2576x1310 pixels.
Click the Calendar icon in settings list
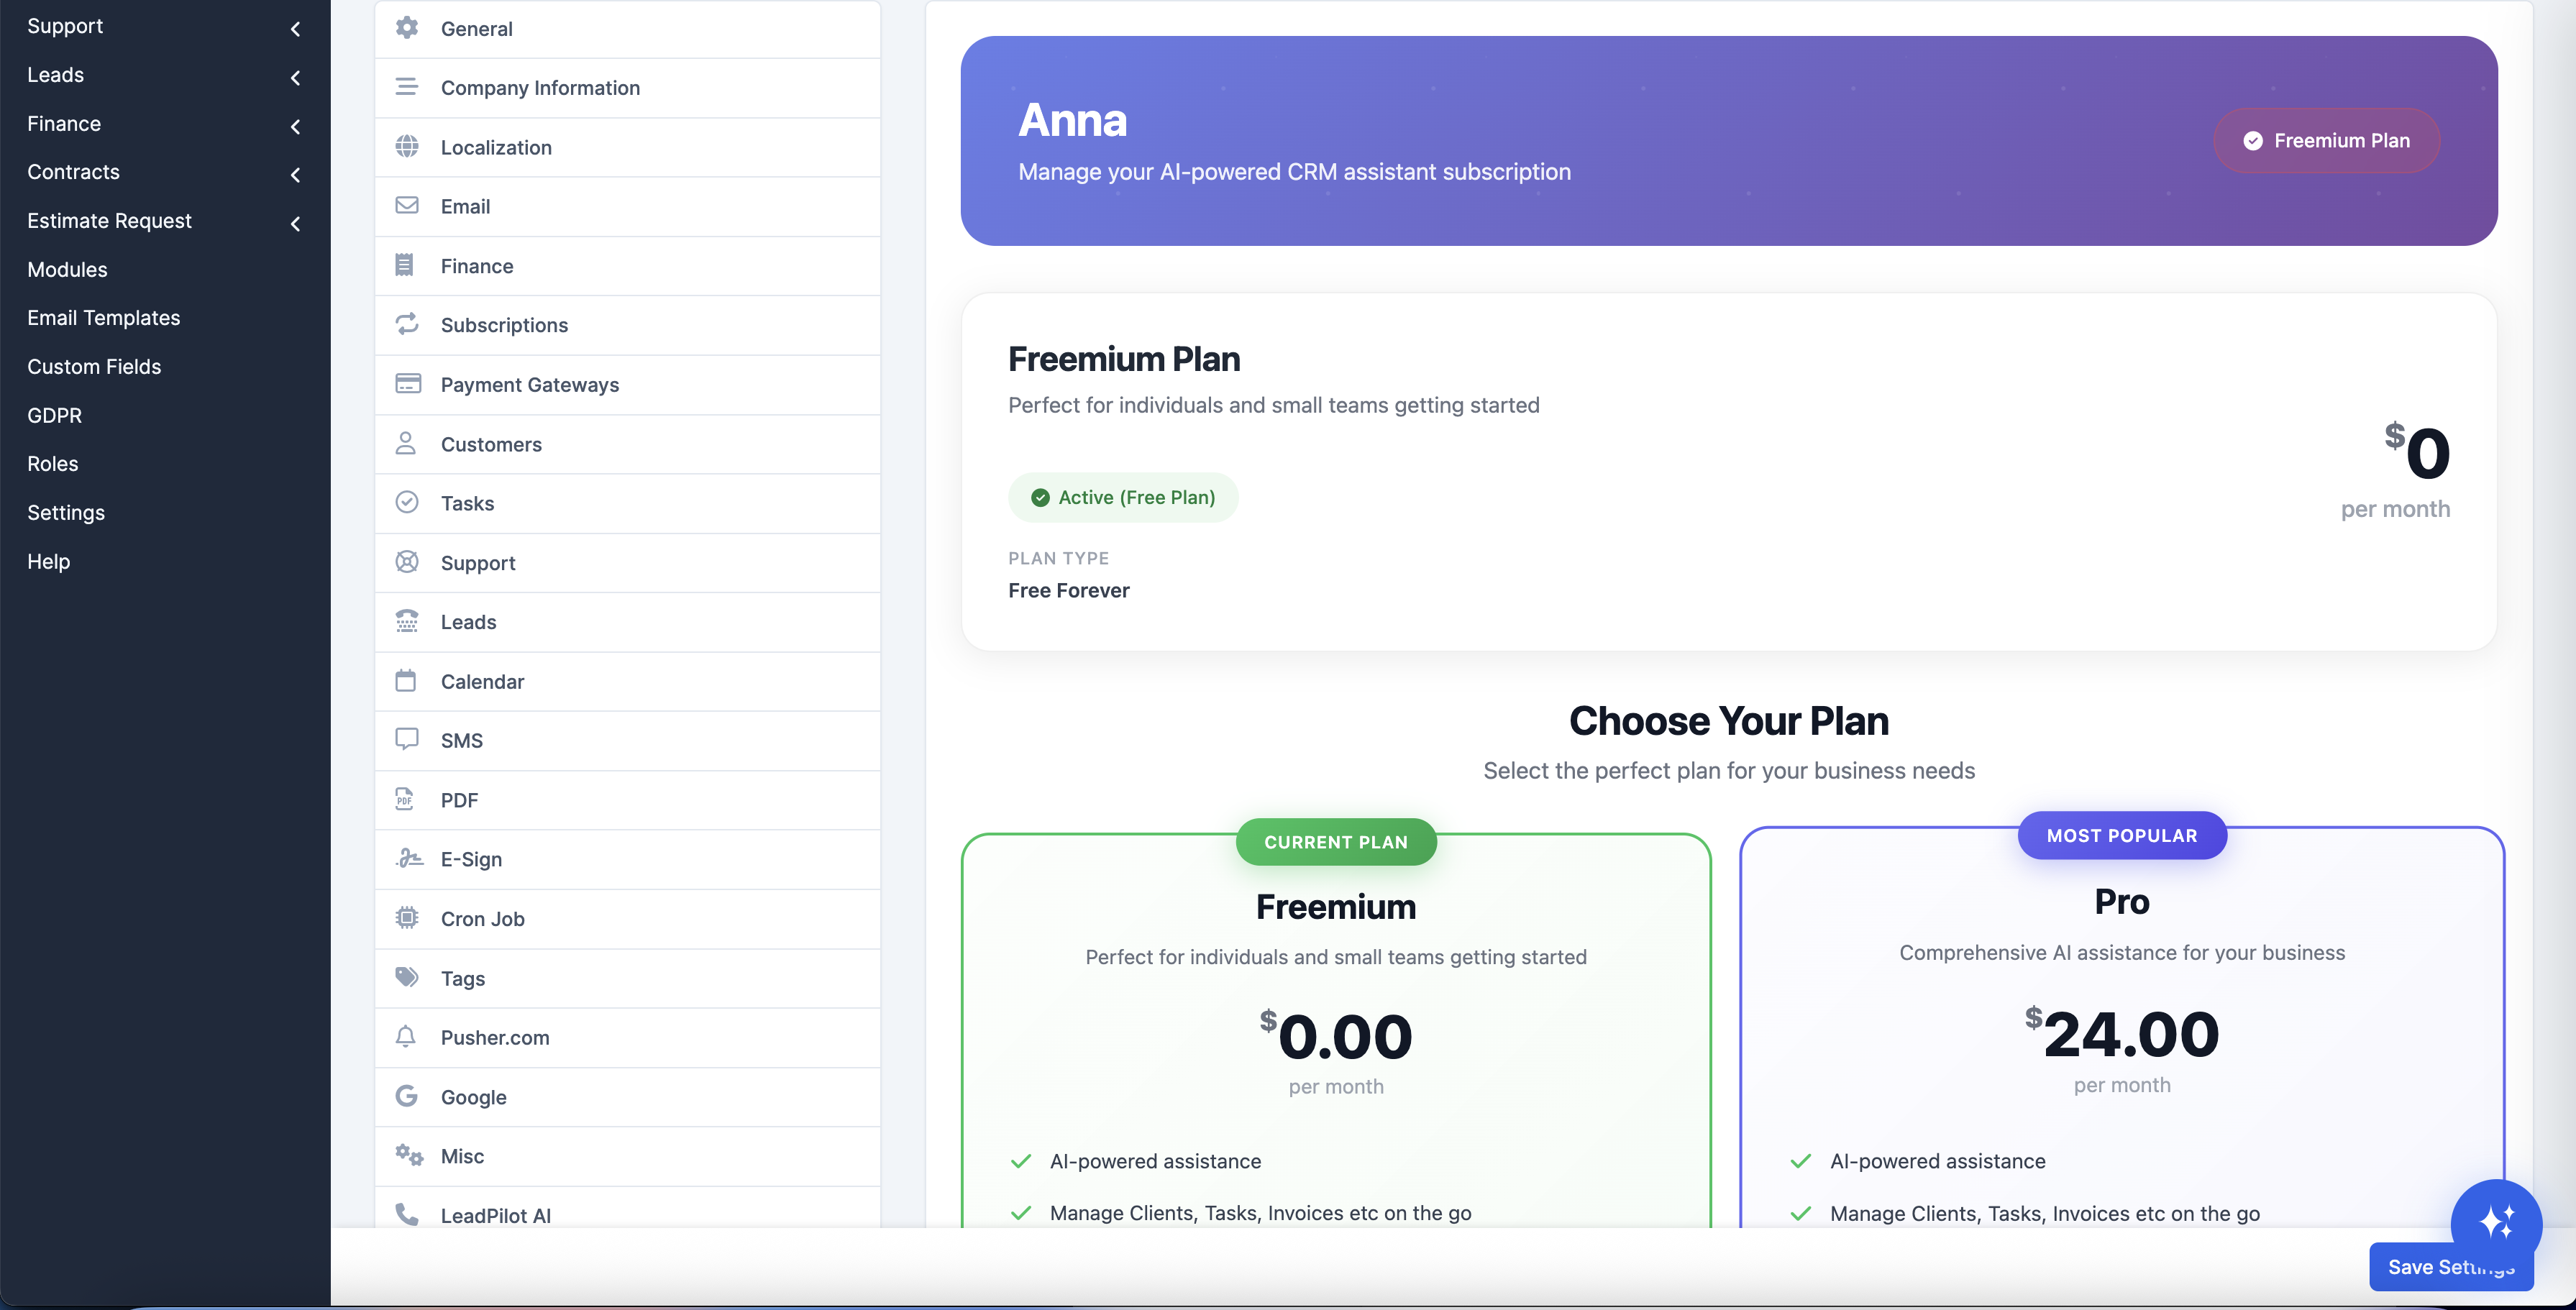click(406, 681)
